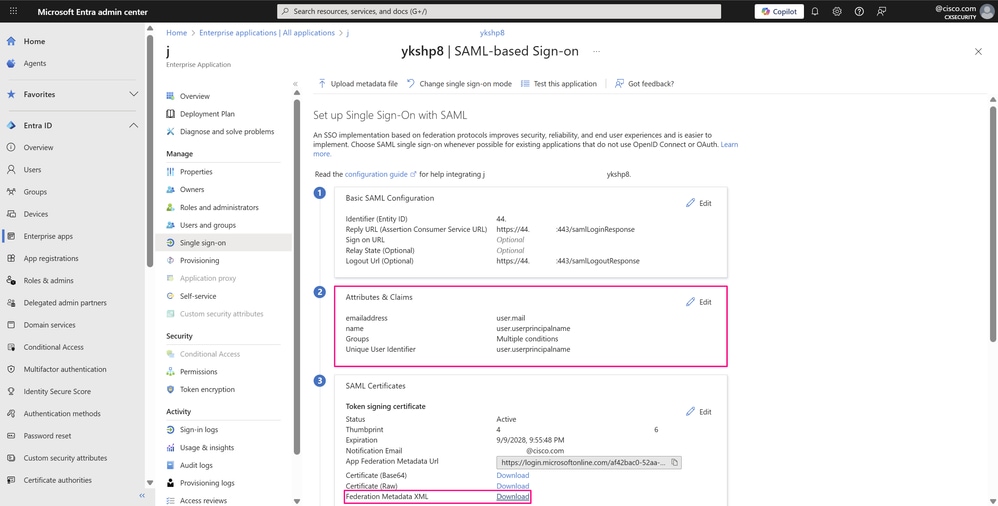This screenshot has height=506, width=998.
Task: Click Change single sign-on mode
Action: [x=459, y=83]
